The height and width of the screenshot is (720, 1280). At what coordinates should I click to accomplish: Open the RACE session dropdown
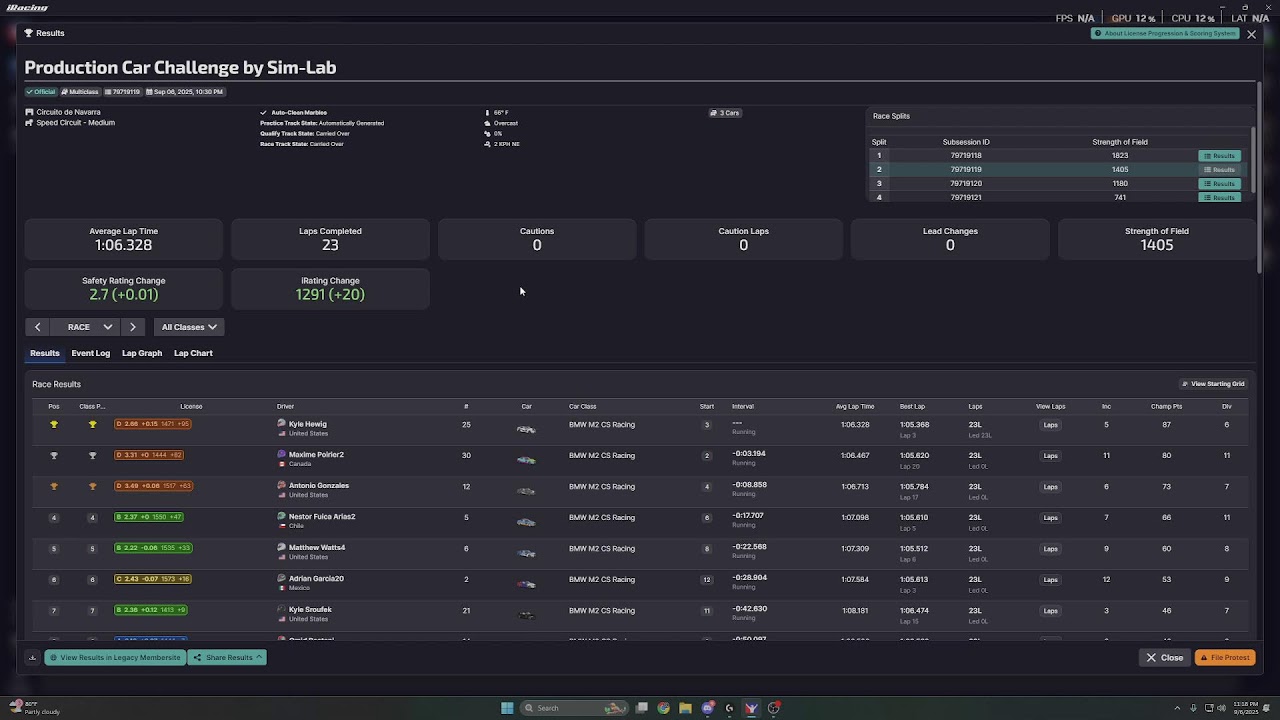point(85,327)
